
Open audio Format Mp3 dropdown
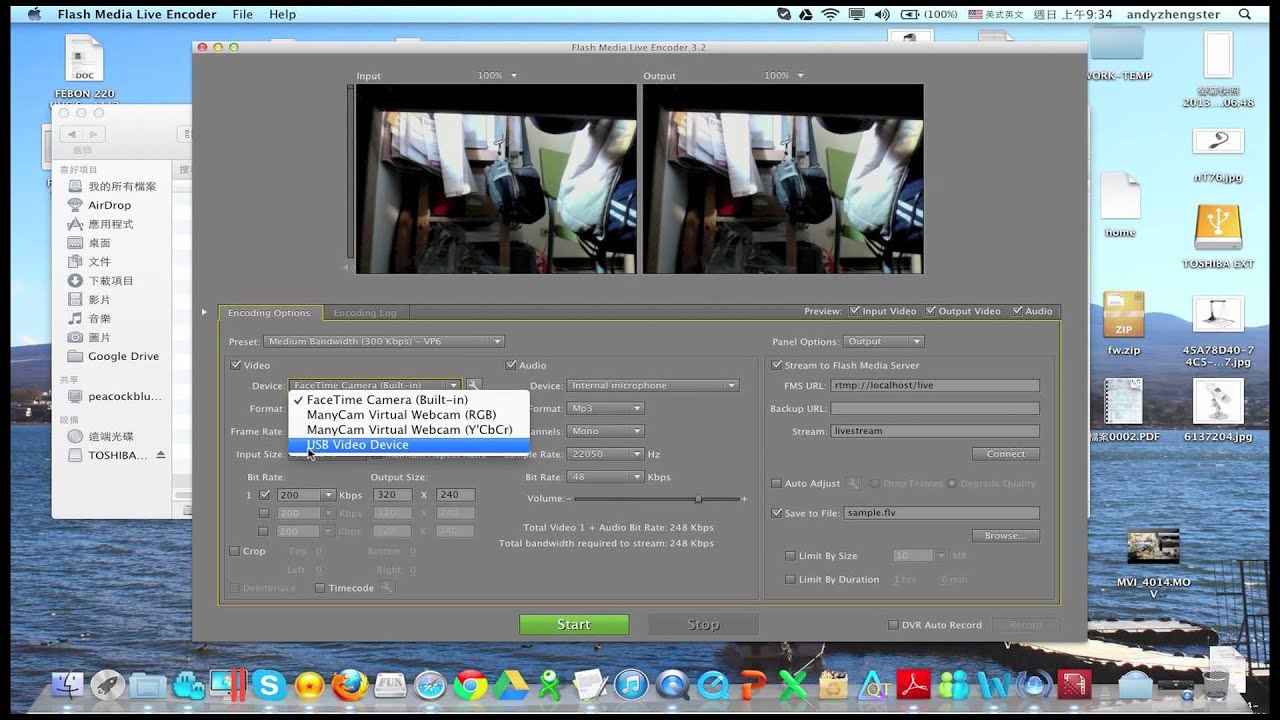(x=605, y=408)
